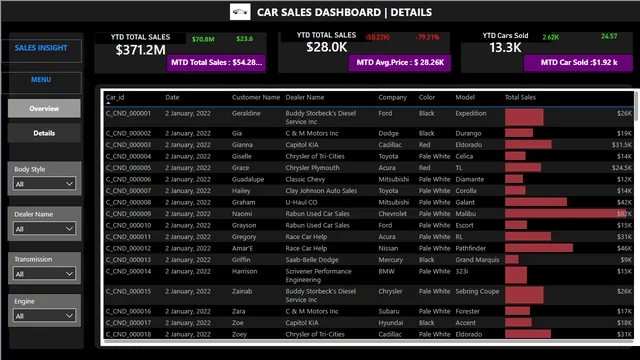Image resolution: width=640 pixels, height=360 pixels.
Task: Select row C_CND_000002
Action: [x=369, y=133]
